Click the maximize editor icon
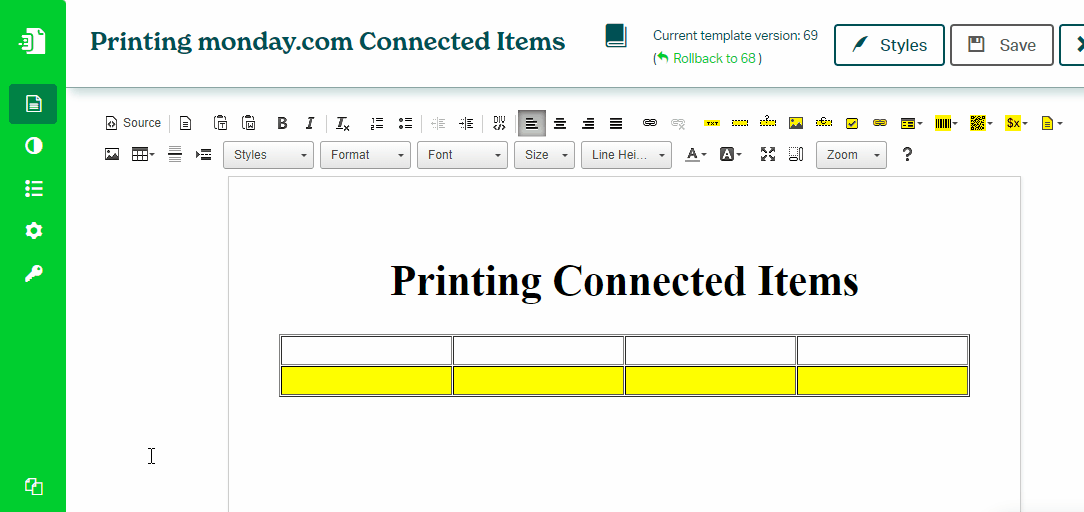Image resolution: width=1084 pixels, height=512 pixels. click(x=768, y=154)
